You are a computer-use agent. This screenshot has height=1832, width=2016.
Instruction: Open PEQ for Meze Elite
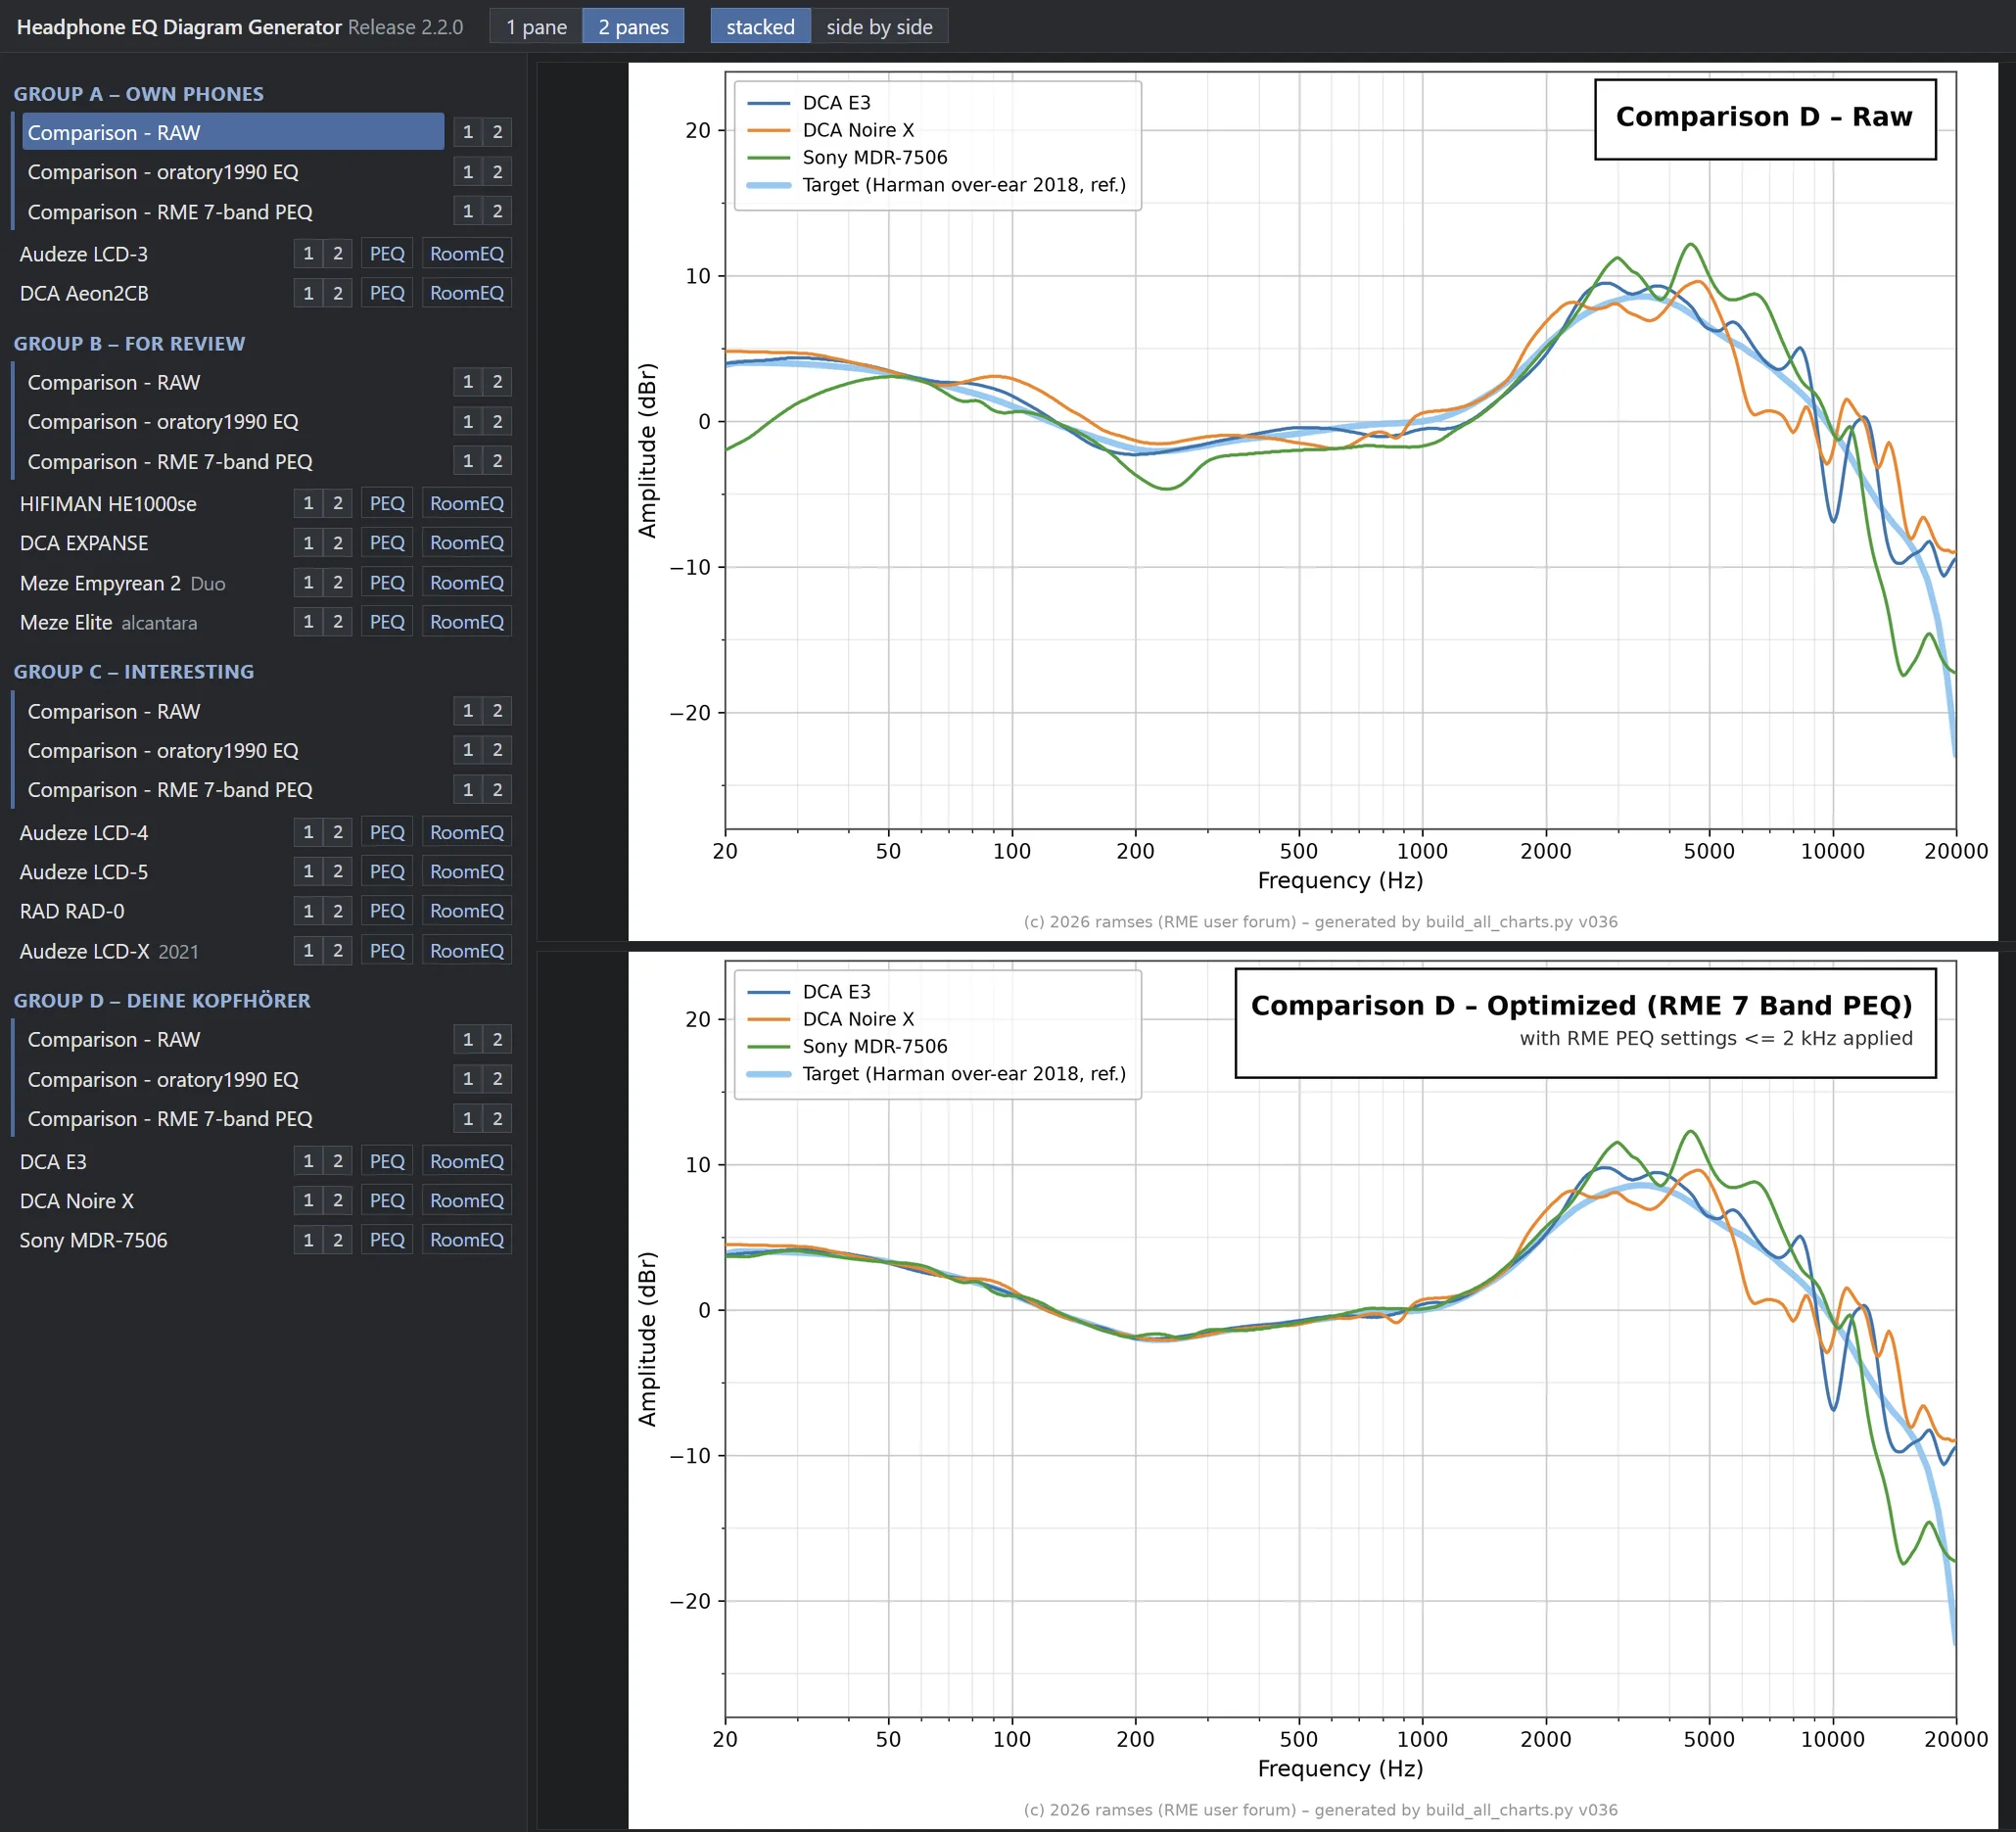tap(387, 622)
